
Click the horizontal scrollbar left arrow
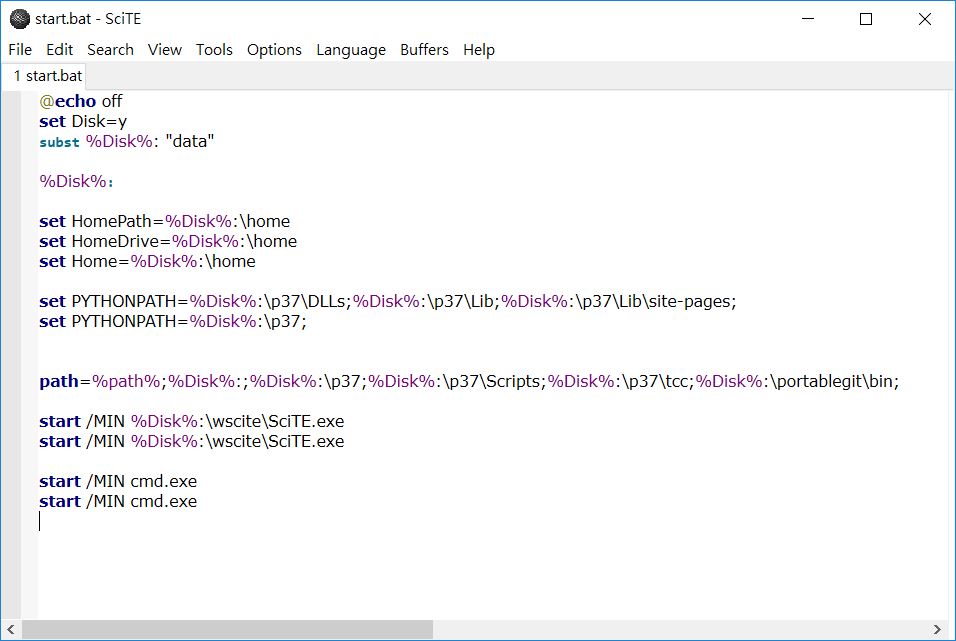tap(12, 630)
